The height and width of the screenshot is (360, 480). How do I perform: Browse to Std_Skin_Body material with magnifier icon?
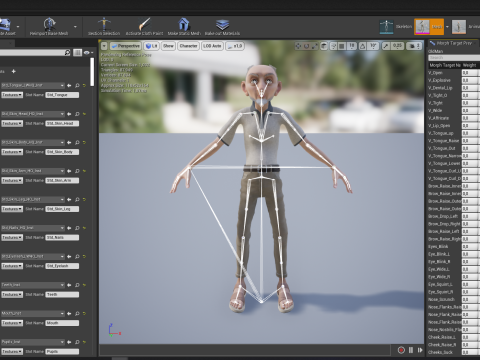(x=77, y=143)
